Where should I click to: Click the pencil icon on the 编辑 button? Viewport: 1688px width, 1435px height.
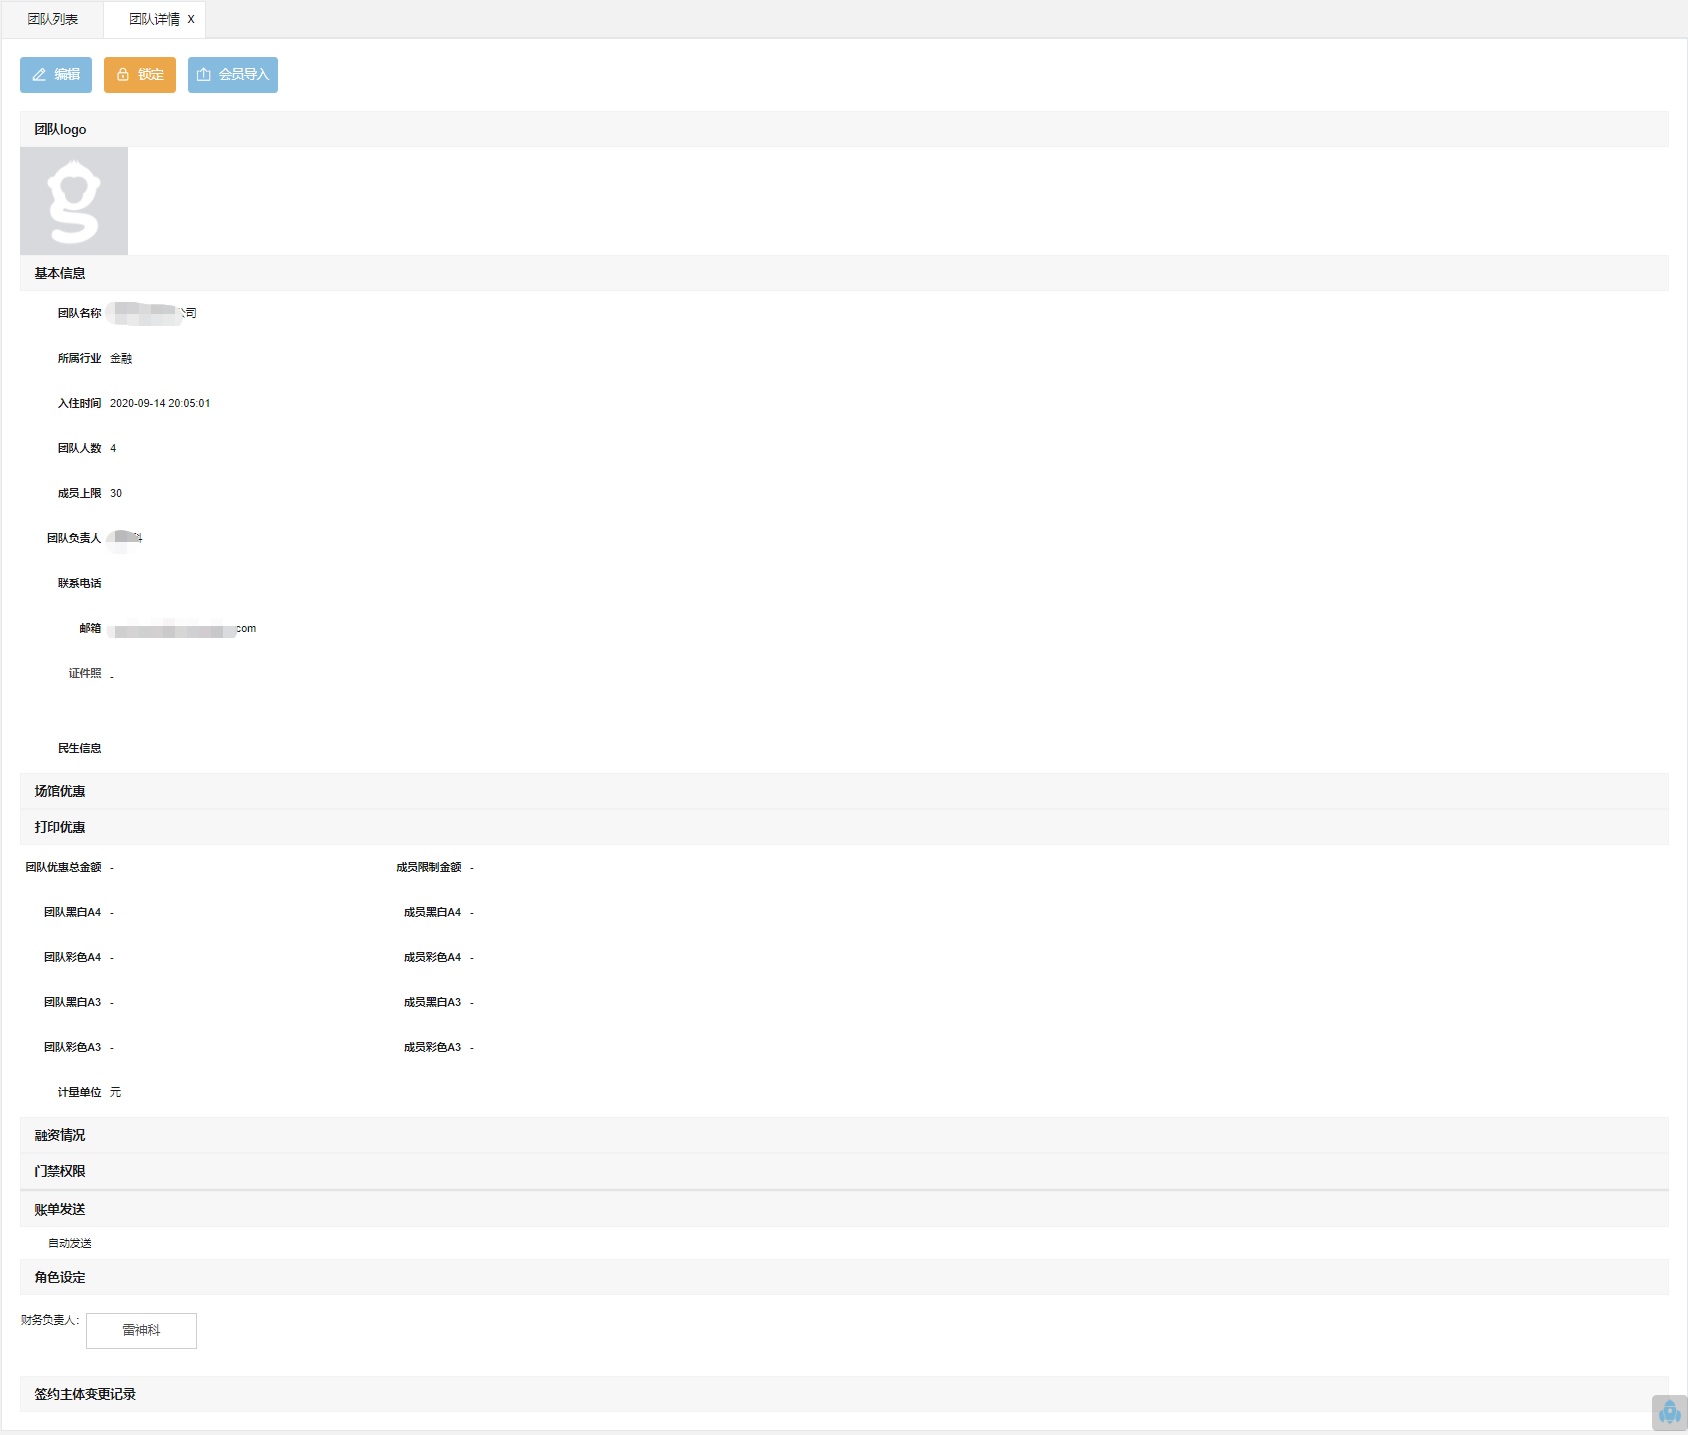click(39, 75)
